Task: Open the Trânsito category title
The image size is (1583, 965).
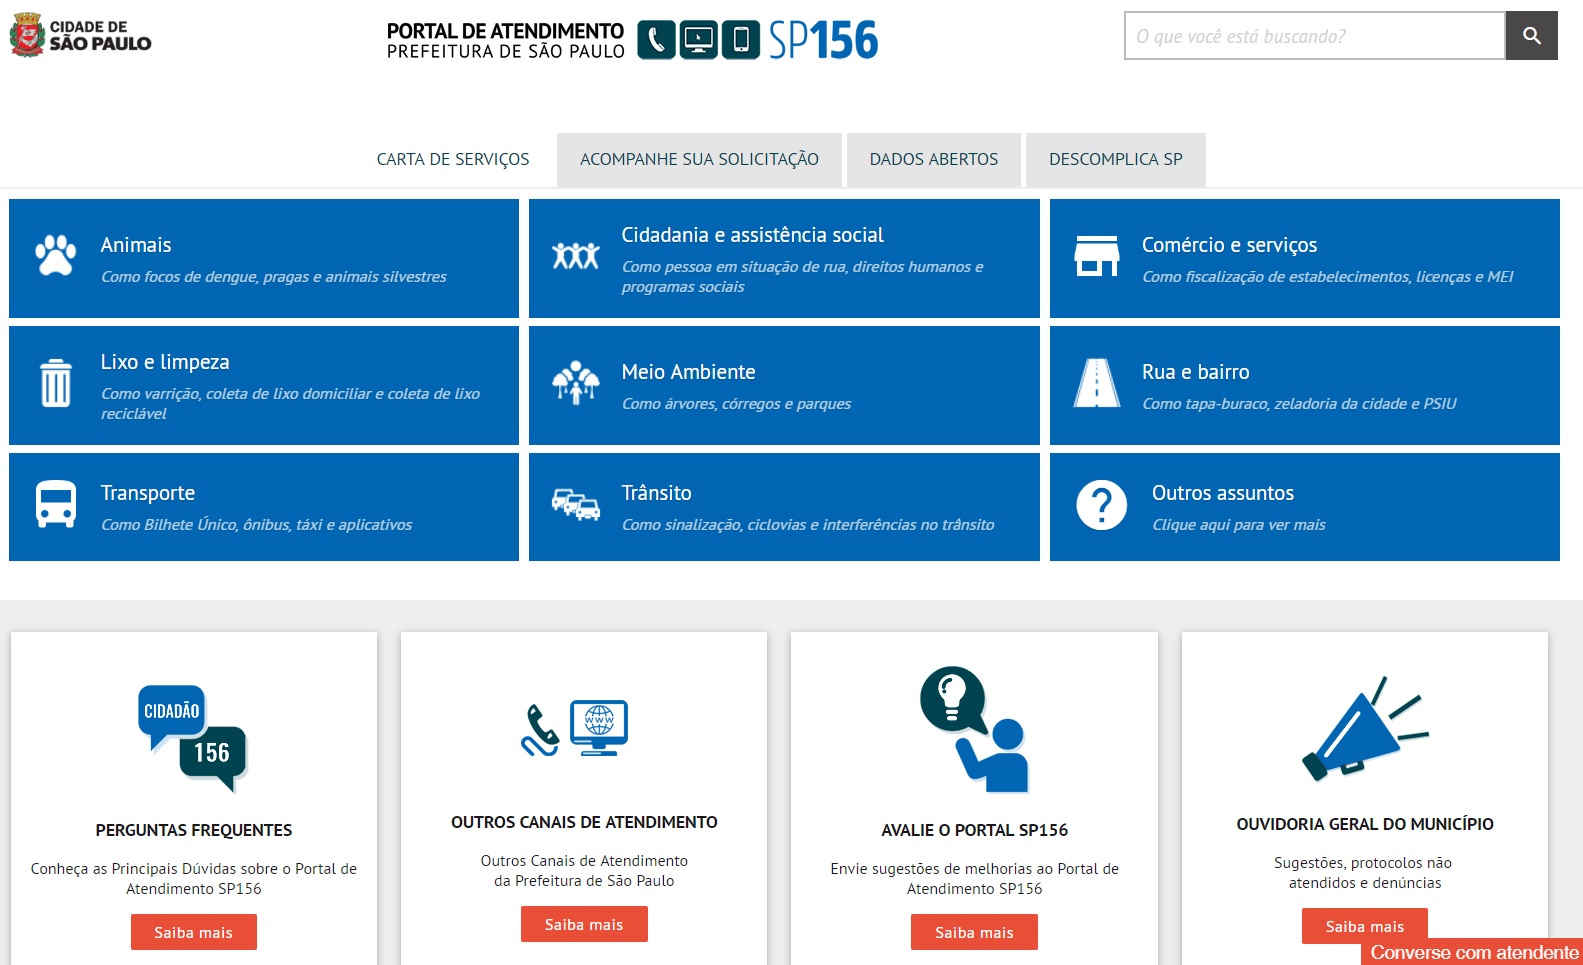Action: click(657, 493)
